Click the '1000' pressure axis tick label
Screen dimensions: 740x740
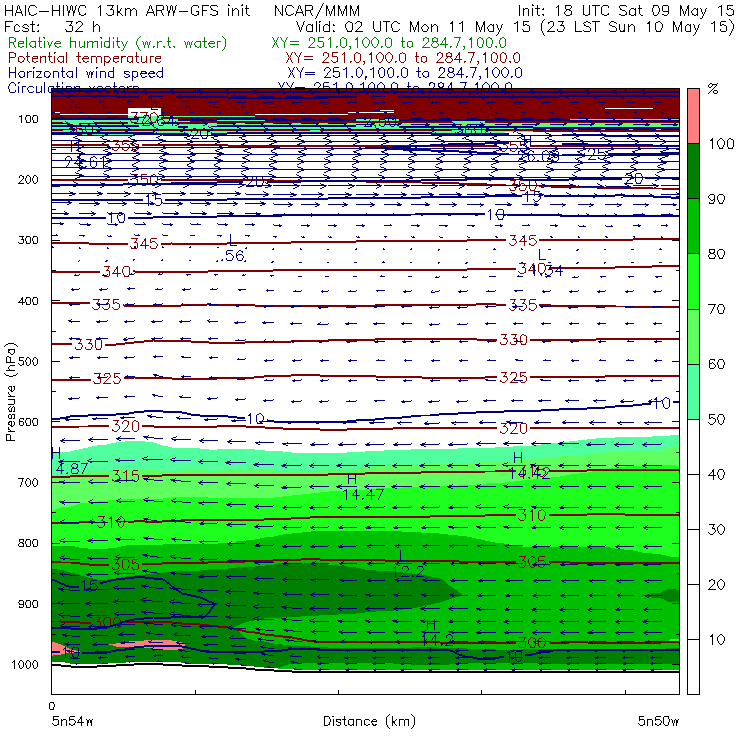(27, 665)
